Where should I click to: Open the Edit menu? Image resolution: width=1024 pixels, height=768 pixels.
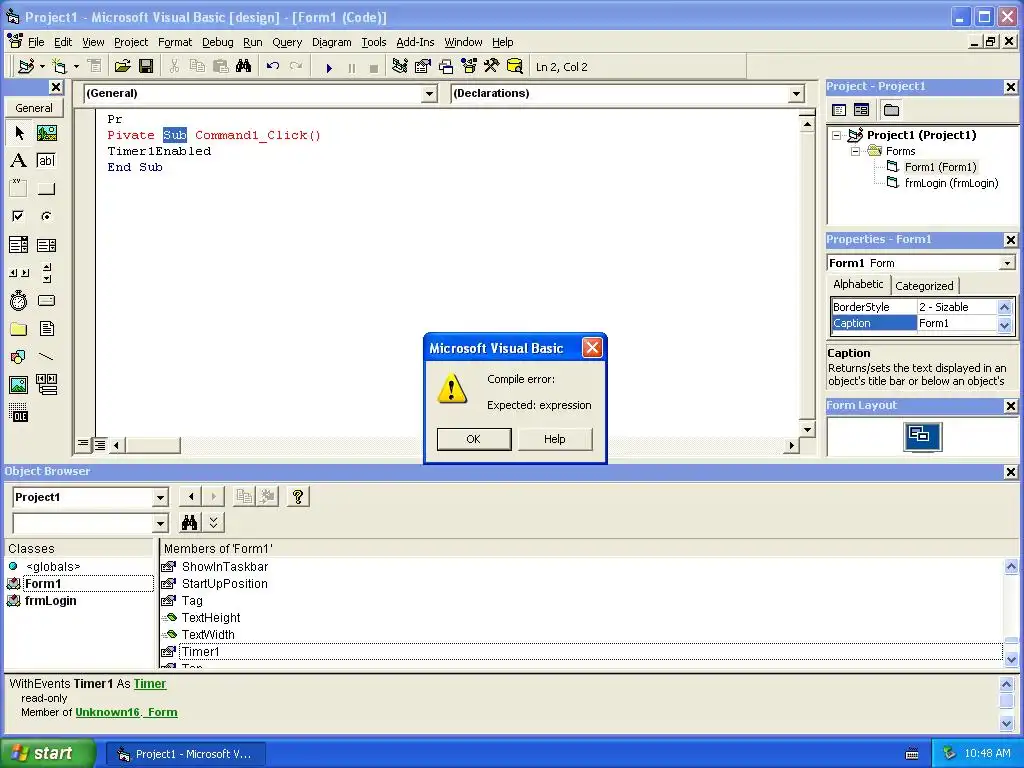point(63,42)
